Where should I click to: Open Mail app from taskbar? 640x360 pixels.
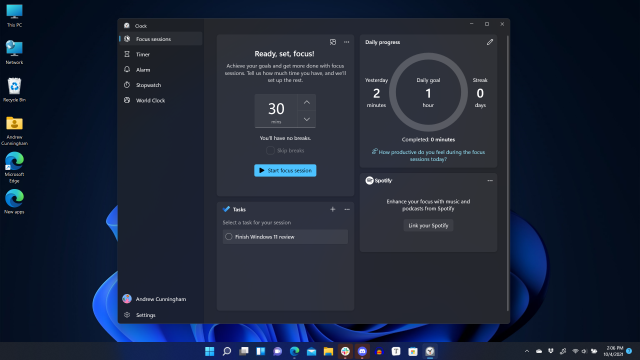pos(311,351)
